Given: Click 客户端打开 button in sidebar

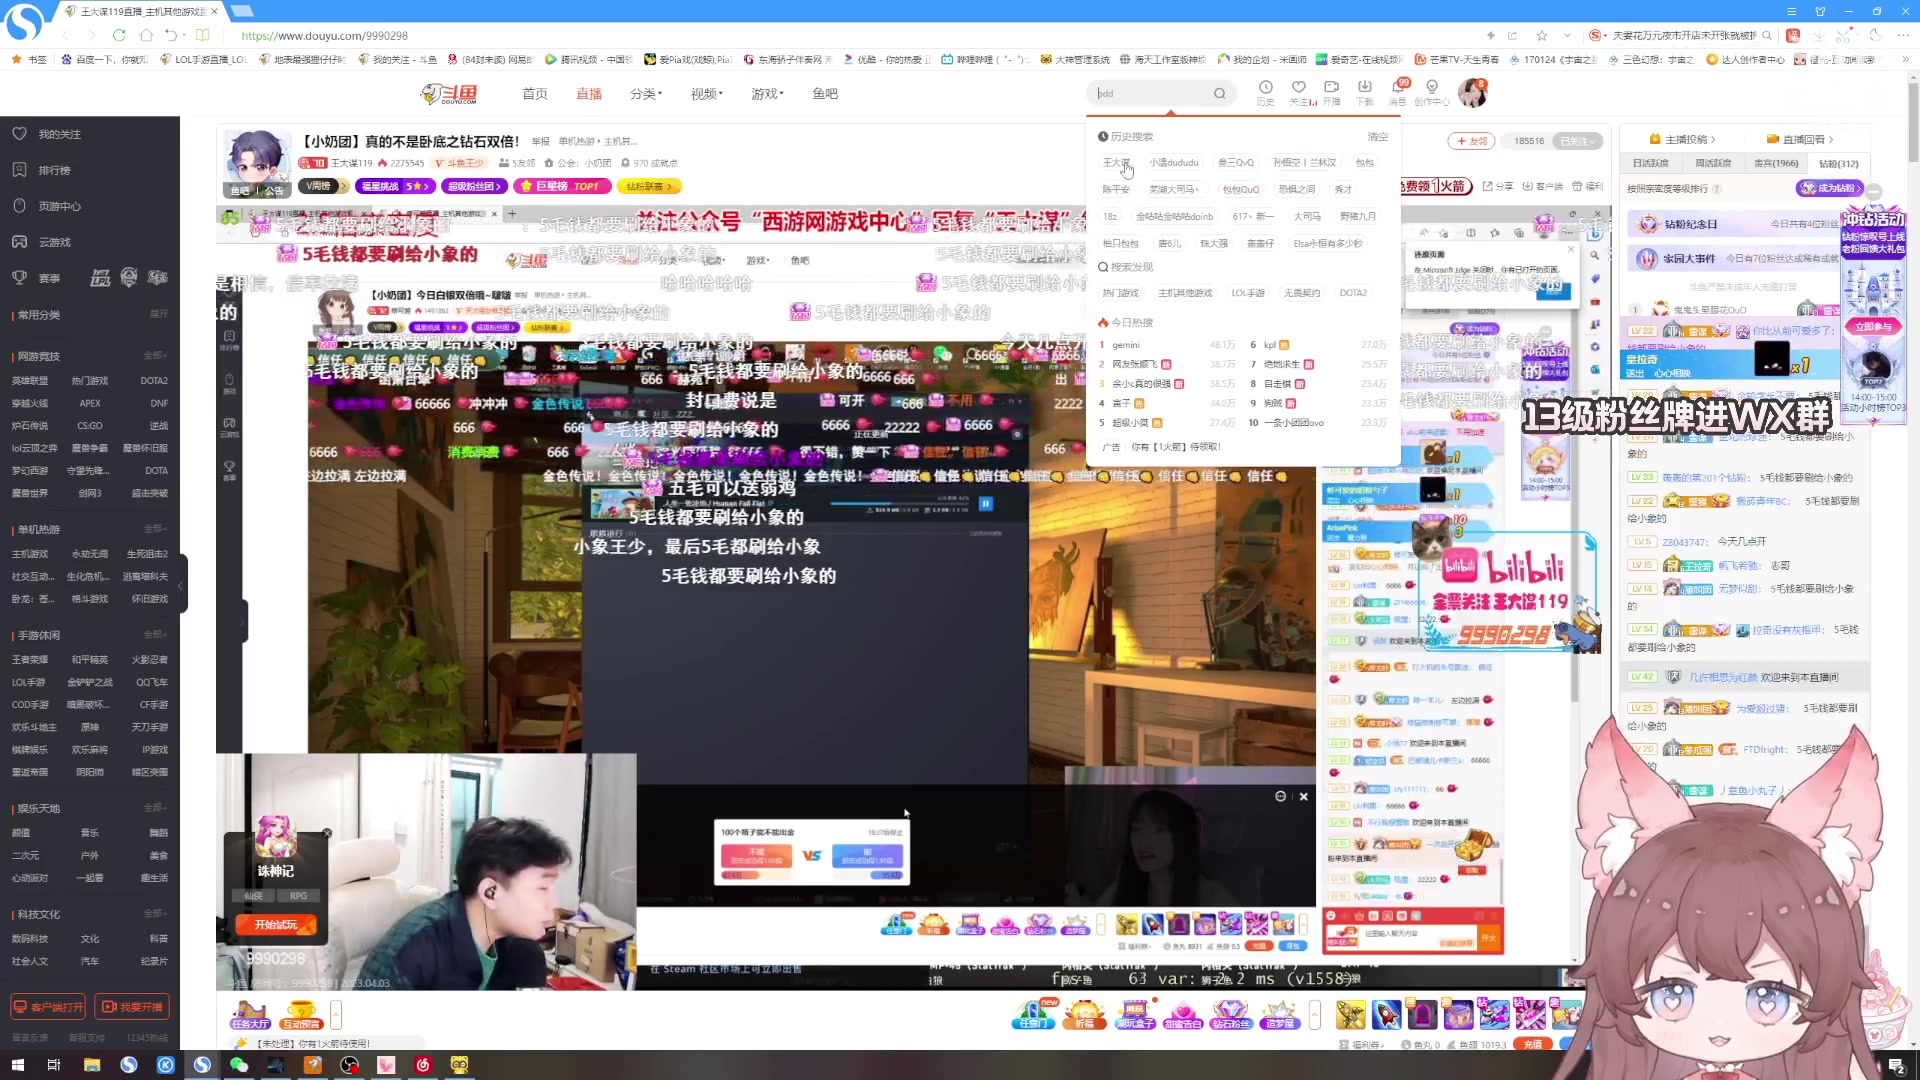Looking at the screenshot, I should click(x=48, y=1007).
